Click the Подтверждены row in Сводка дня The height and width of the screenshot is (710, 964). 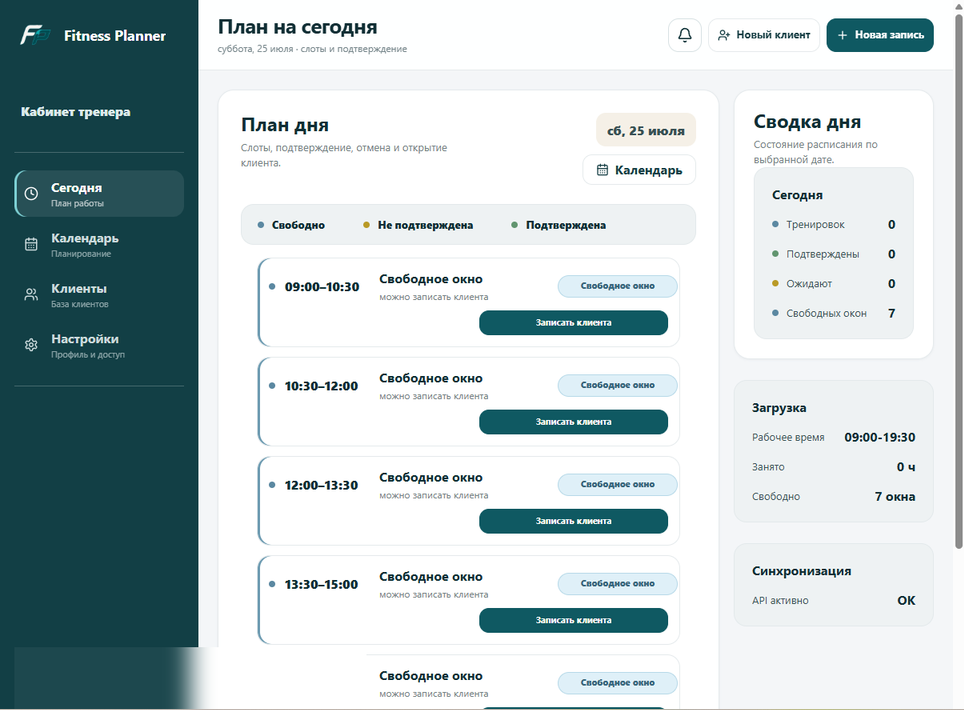pos(834,254)
